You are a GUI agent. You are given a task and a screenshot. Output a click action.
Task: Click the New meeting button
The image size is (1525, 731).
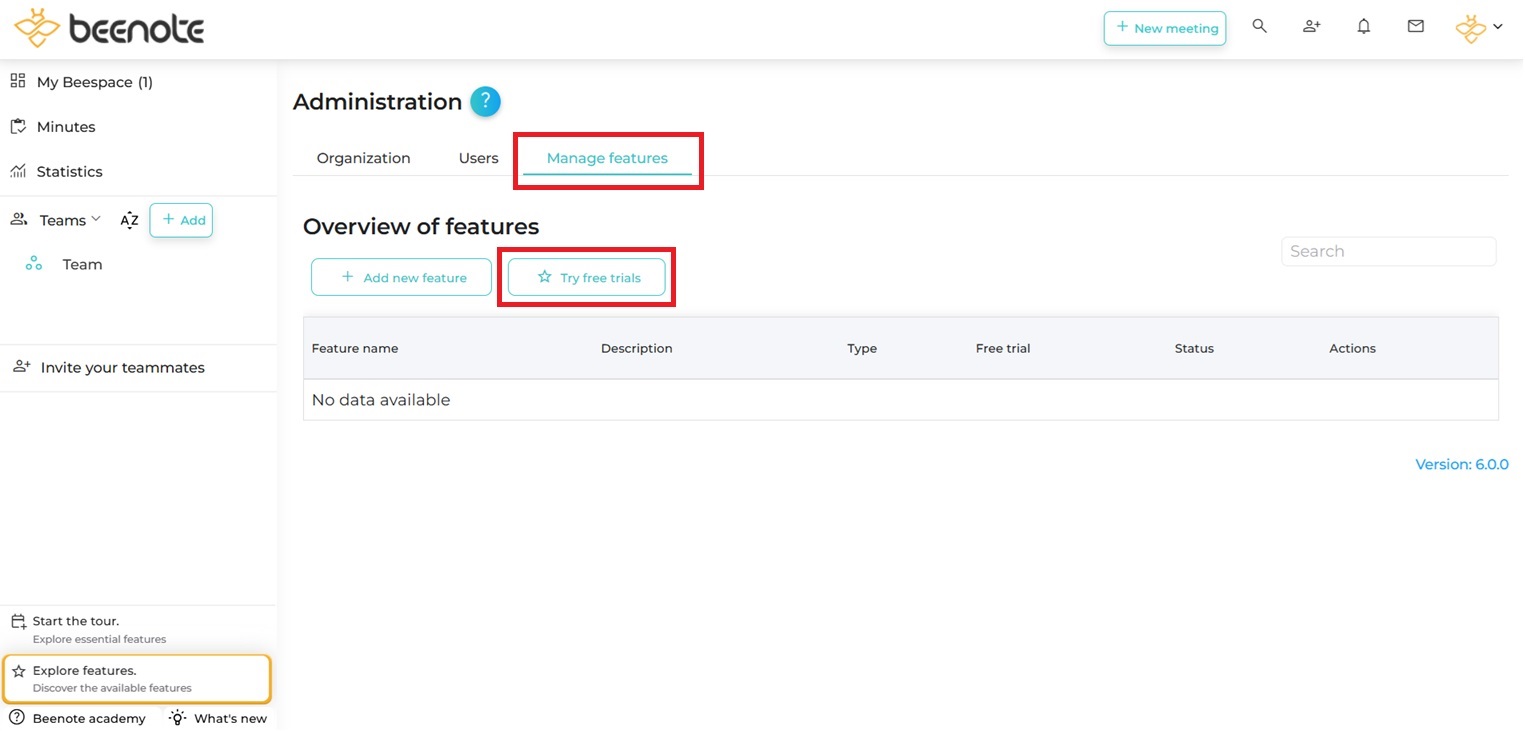click(1165, 28)
